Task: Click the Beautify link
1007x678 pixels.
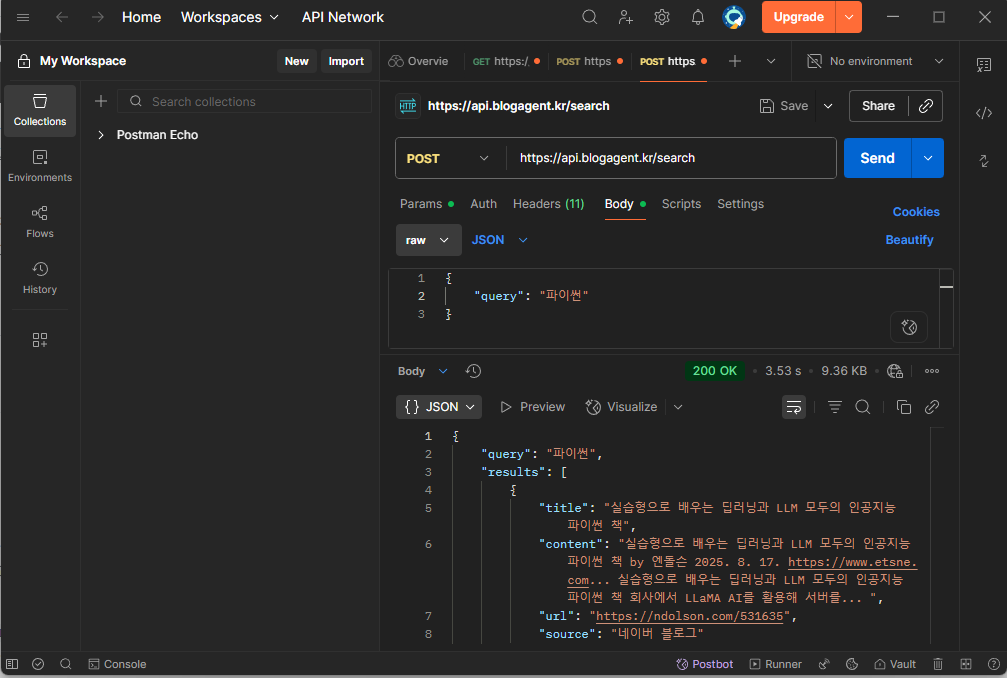Action: click(x=909, y=240)
